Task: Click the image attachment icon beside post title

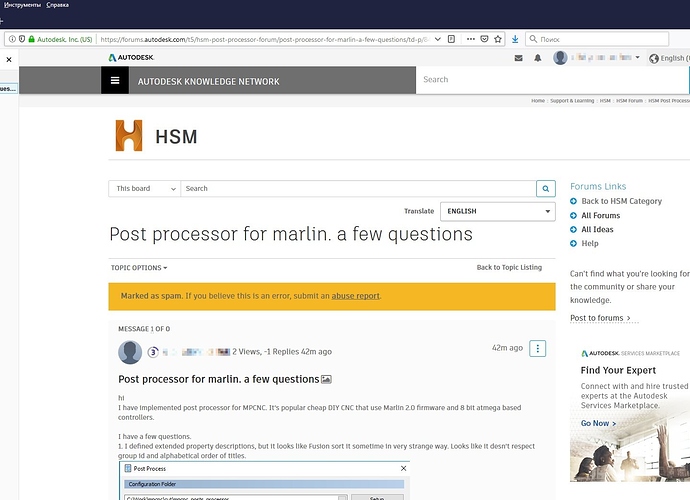Action: click(326, 380)
